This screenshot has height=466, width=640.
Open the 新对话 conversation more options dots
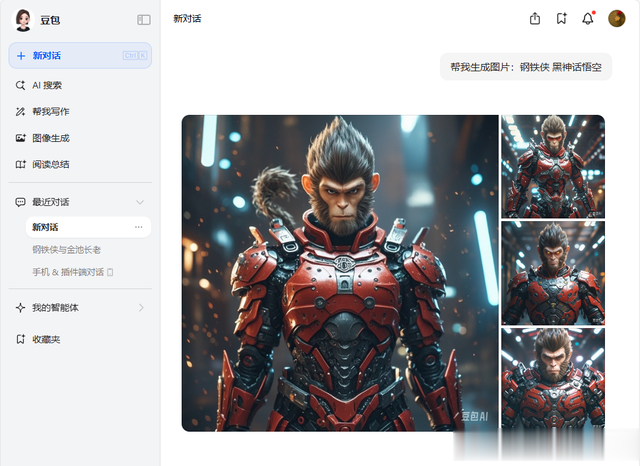point(139,227)
